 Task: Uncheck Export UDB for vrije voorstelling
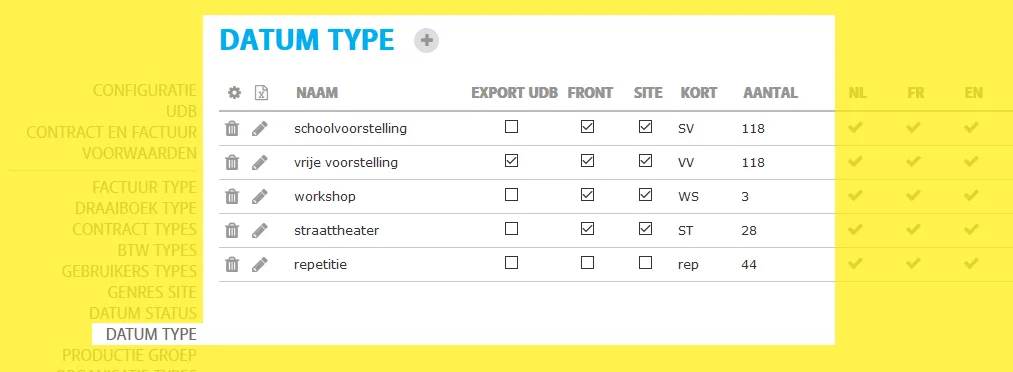click(x=511, y=160)
